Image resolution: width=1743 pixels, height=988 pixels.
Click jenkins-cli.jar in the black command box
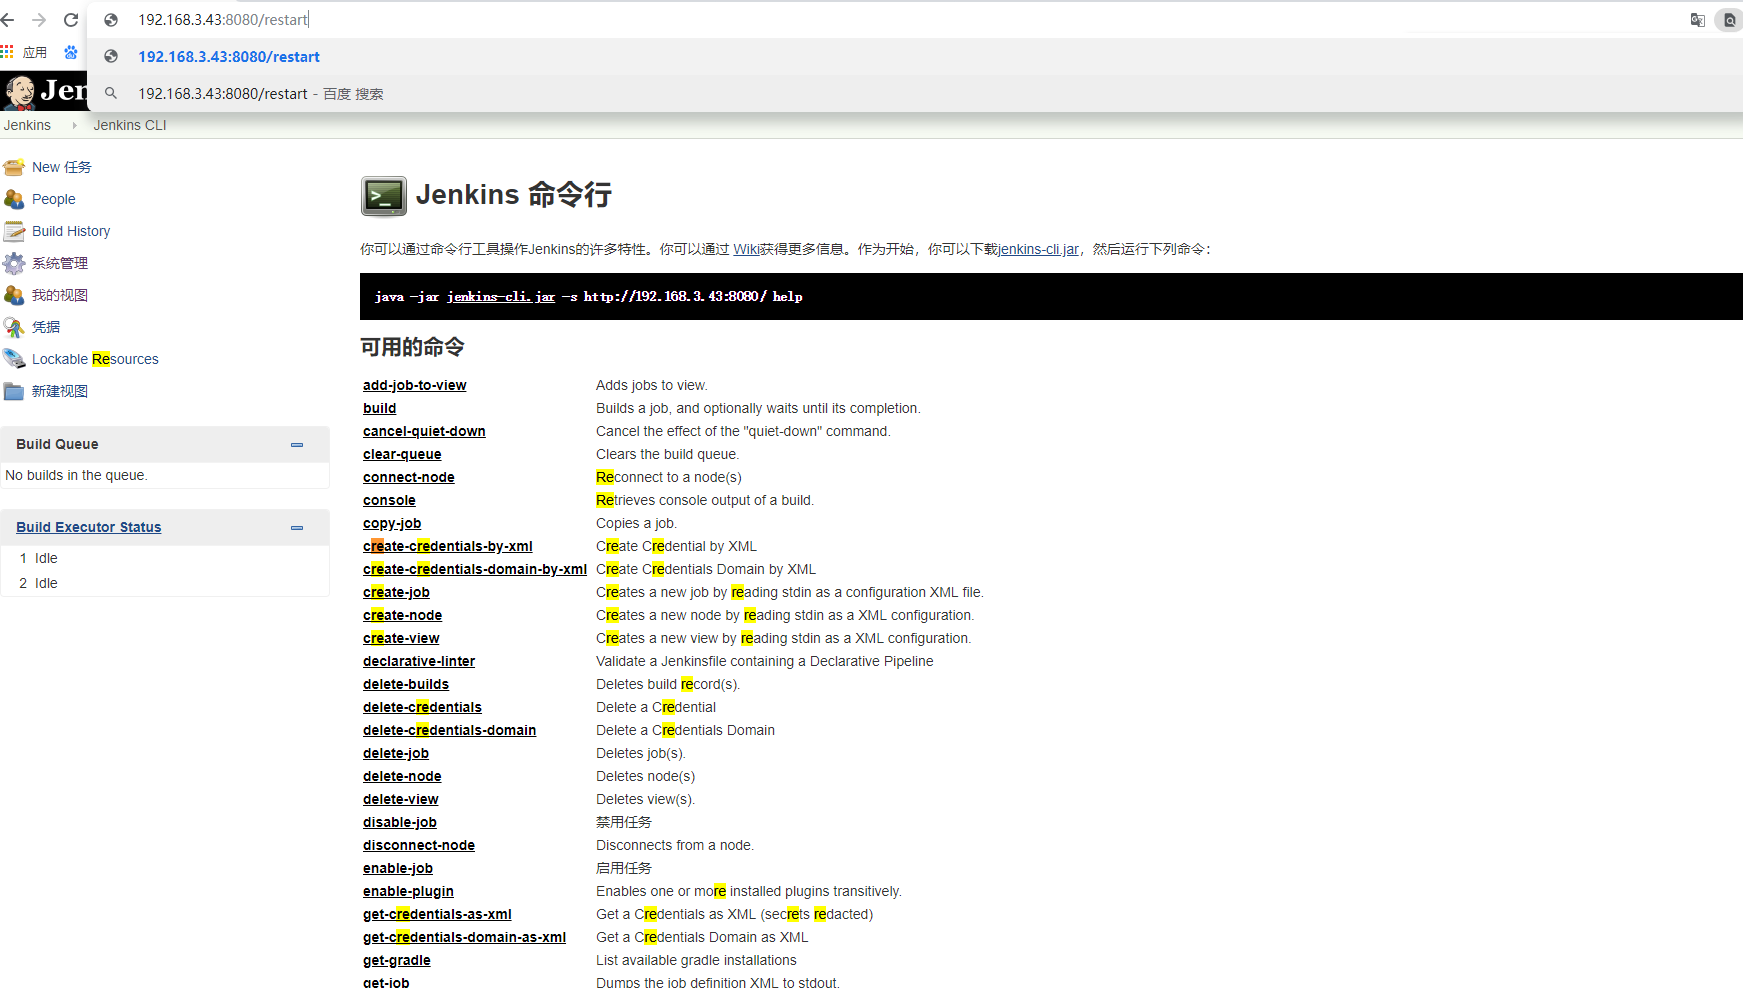pyautogui.click(x=501, y=297)
